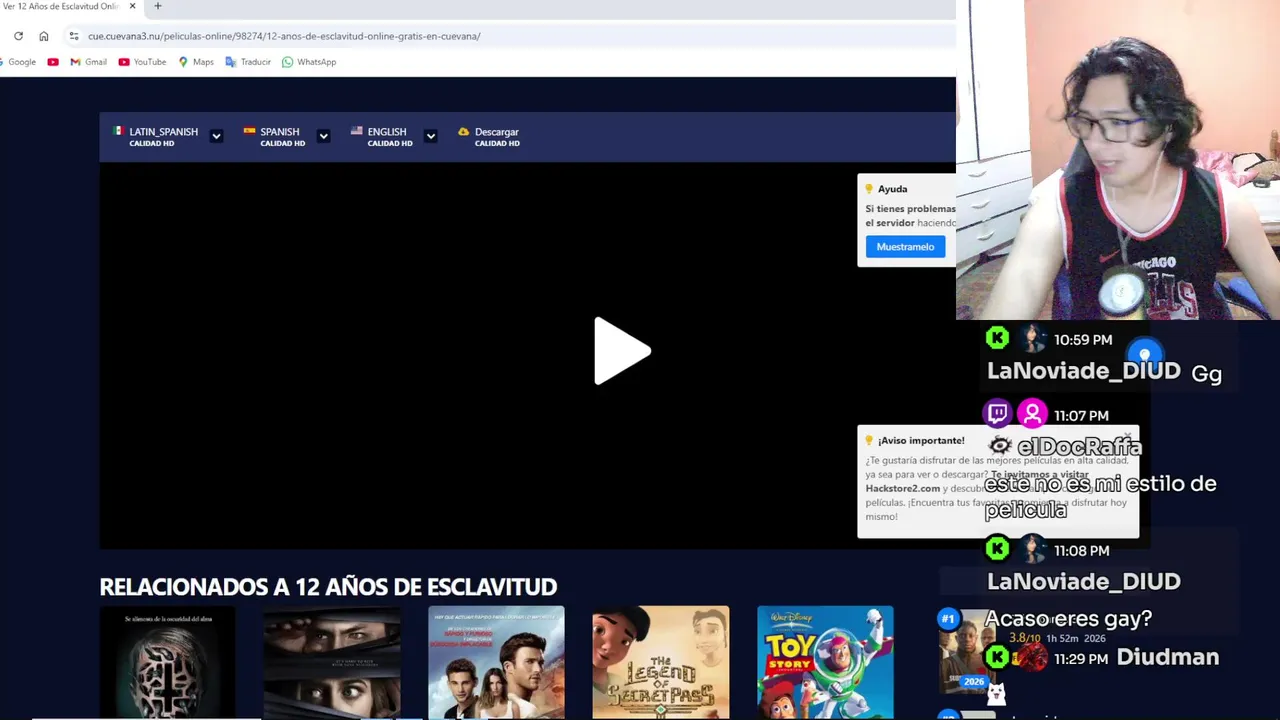The image size is (1280, 720).
Task: Click the Spain flag icon on SPANISH
Action: [x=249, y=130]
